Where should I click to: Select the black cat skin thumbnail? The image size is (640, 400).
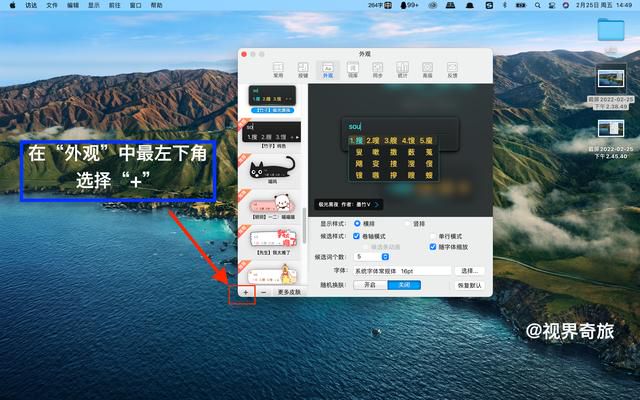click(x=272, y=169)
